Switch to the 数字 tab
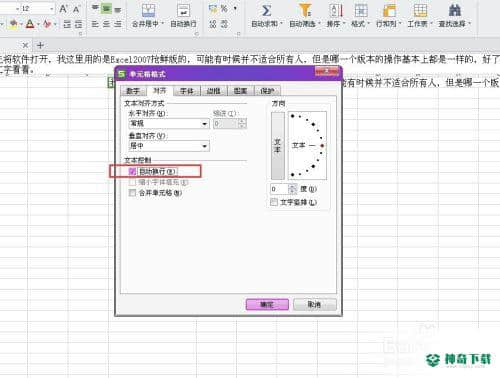500x378 pixels. pos(133,91)
